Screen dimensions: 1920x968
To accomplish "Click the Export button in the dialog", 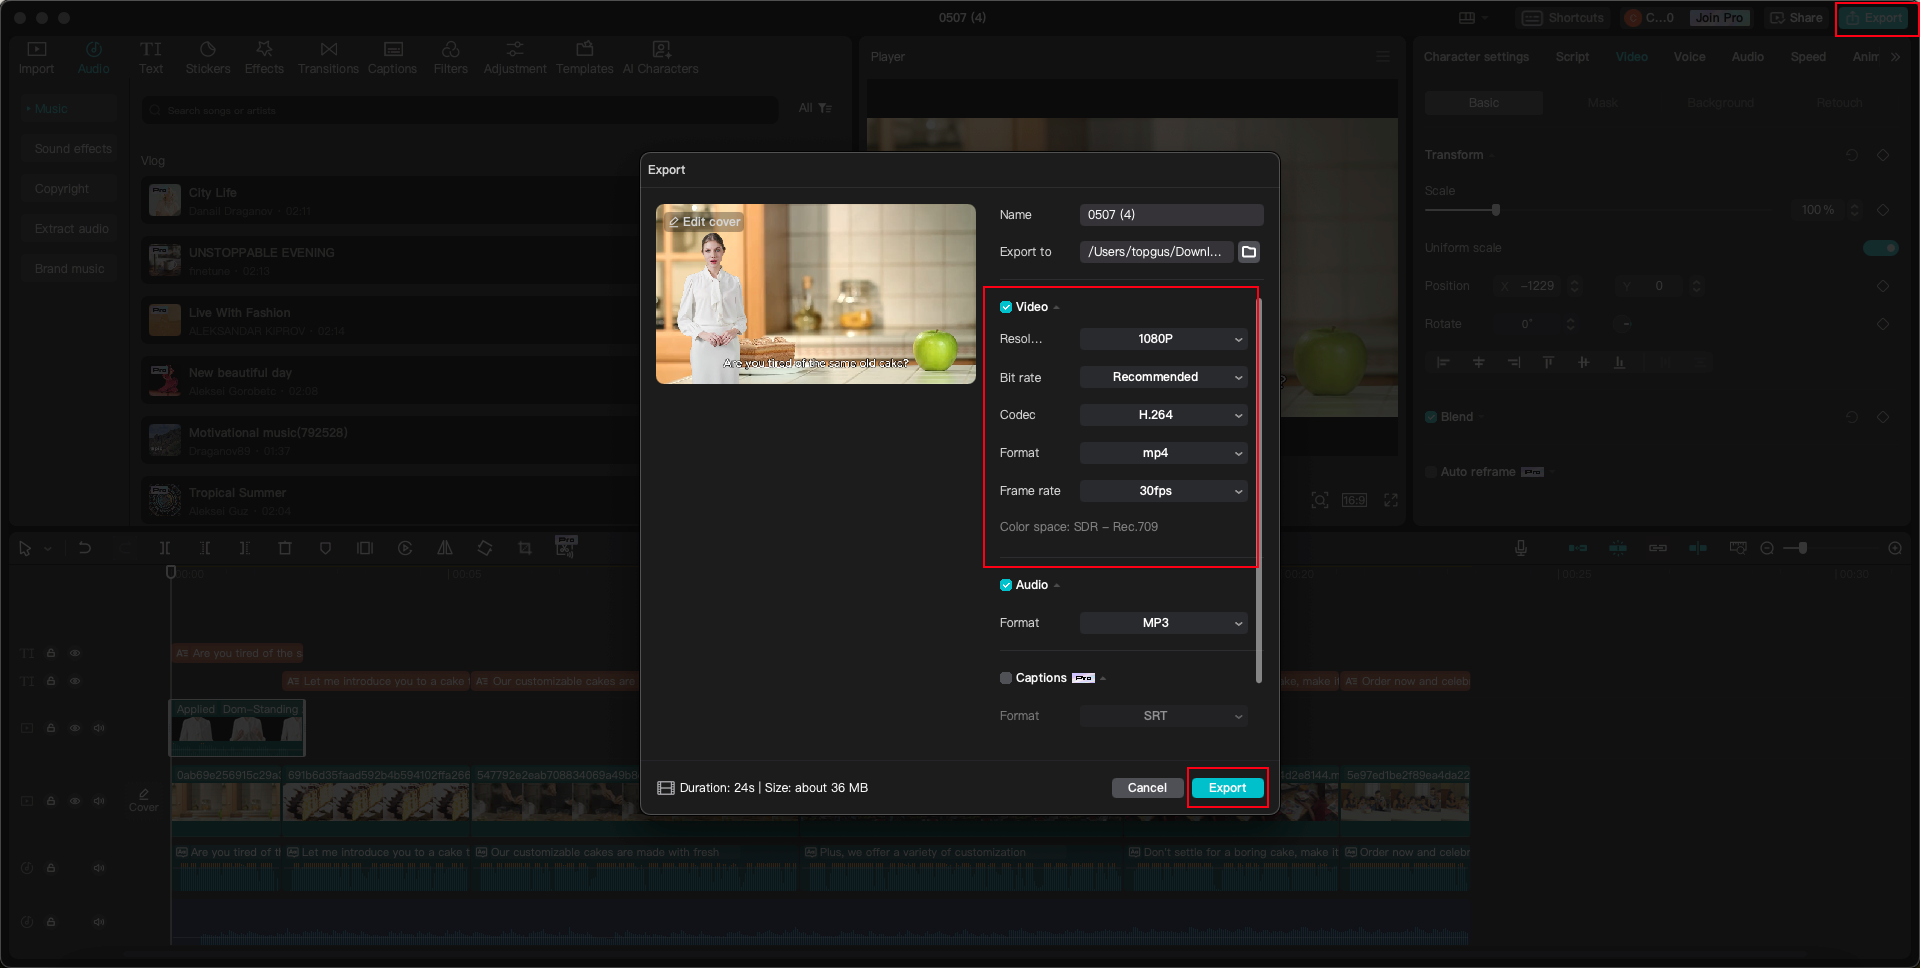I will (x=1227, y=788).
